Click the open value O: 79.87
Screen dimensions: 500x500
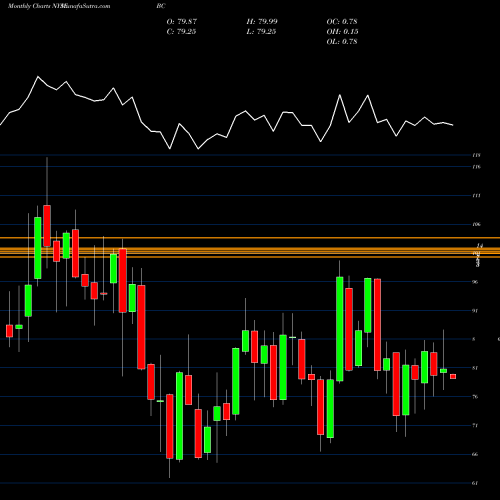182,22
